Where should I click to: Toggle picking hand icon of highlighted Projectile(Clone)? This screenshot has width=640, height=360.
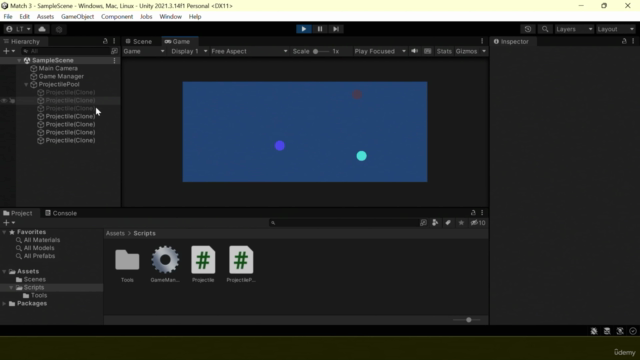coord(12,100)
